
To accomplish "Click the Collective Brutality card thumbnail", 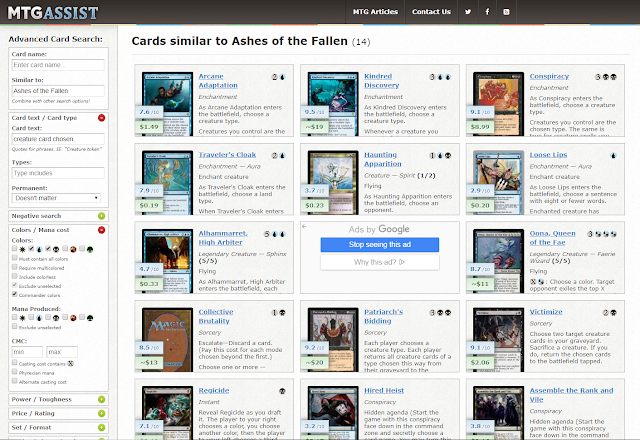I will coord(167,340).
